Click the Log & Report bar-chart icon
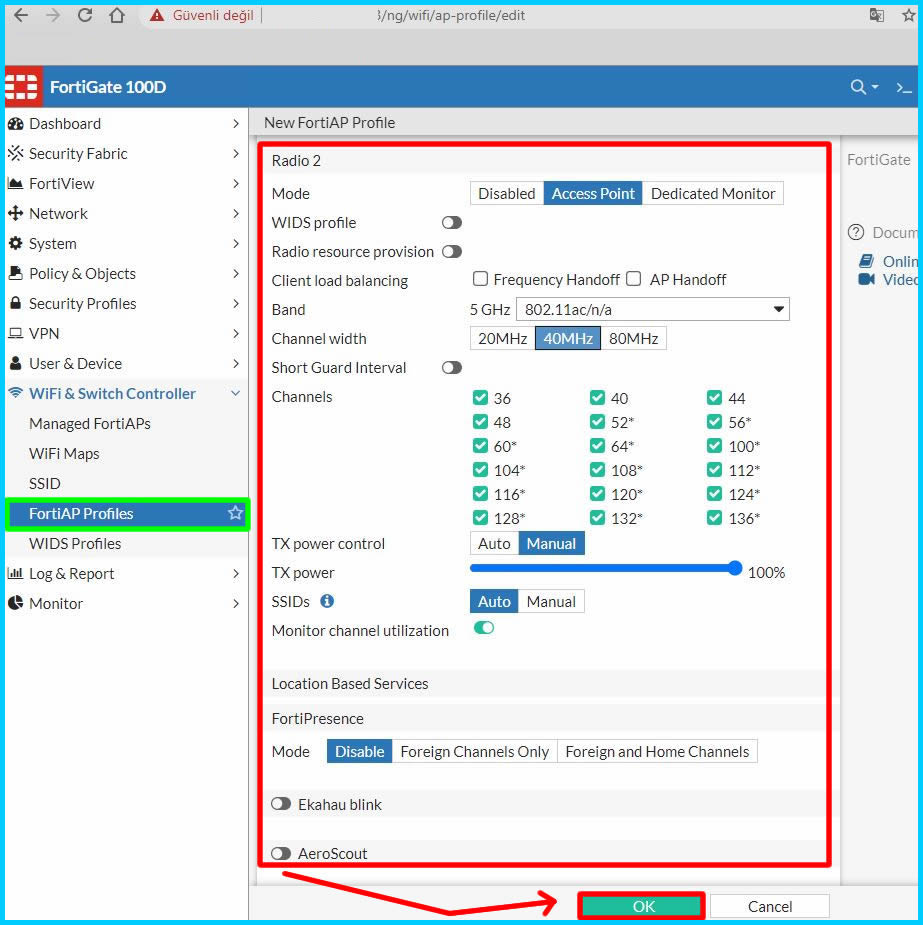The height and width of the screenshot is (925, 923). (15, 573)
